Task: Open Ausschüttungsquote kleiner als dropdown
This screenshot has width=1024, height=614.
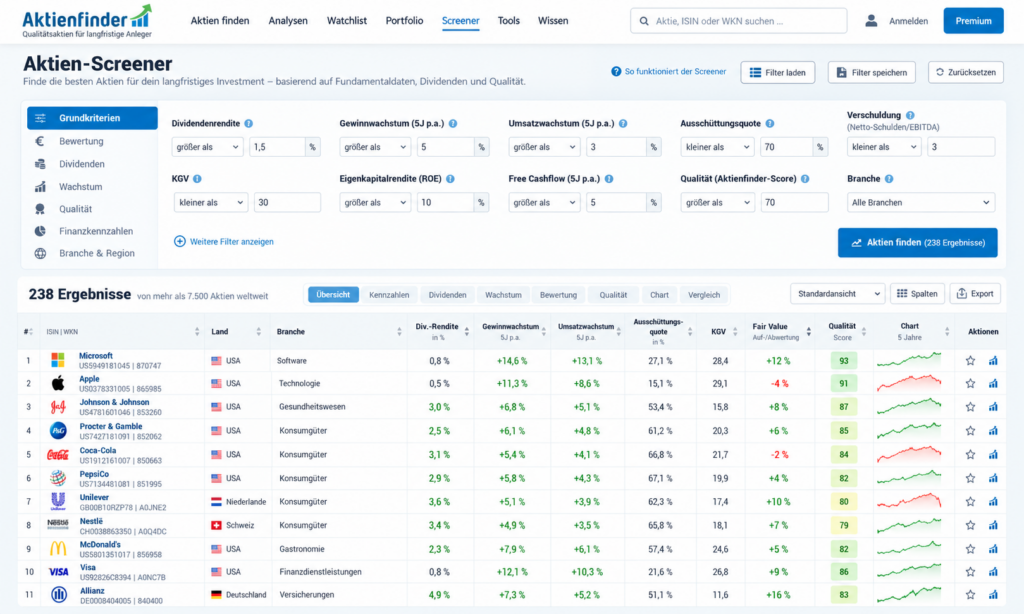Action: (717, 147)
